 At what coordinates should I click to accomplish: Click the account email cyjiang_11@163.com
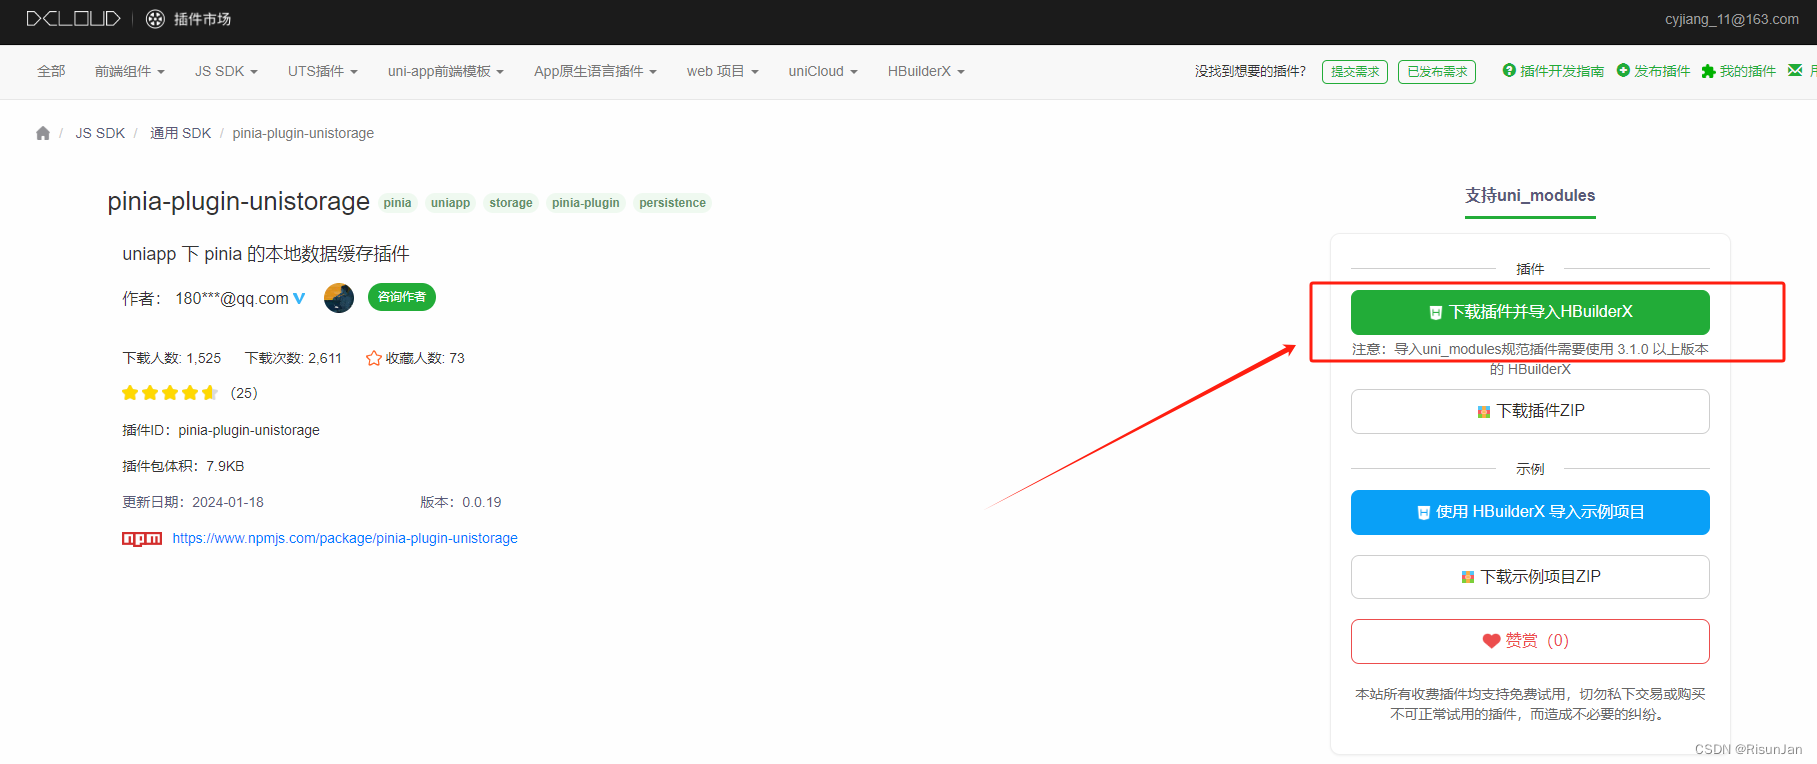(x=1732, y=19)
